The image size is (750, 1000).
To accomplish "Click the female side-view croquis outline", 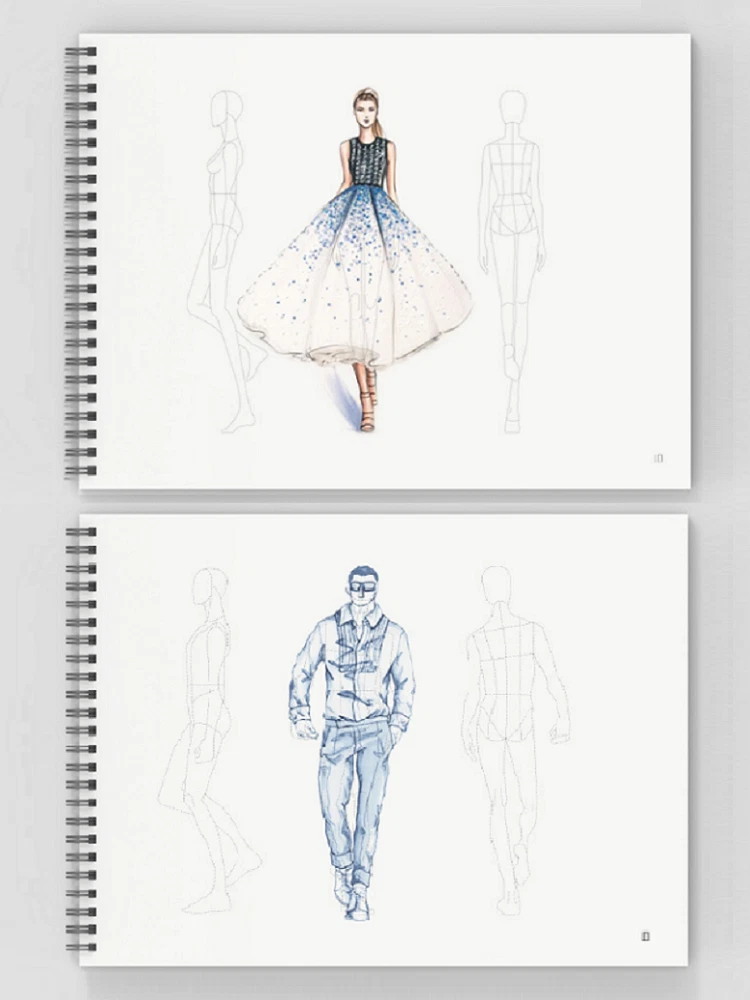I will (x=227, y=261).
